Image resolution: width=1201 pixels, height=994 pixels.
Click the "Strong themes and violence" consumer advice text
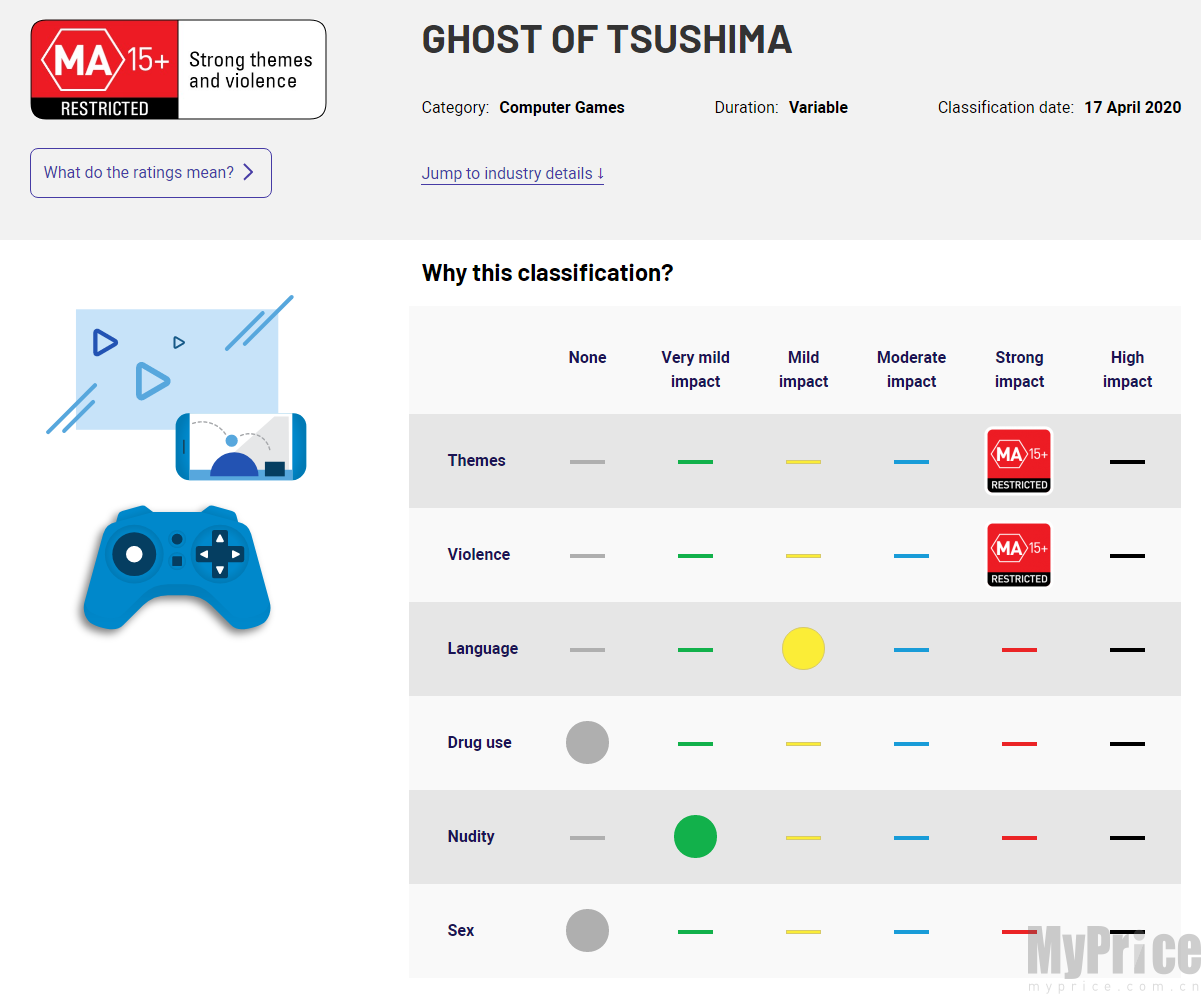[x=251, y=71]
